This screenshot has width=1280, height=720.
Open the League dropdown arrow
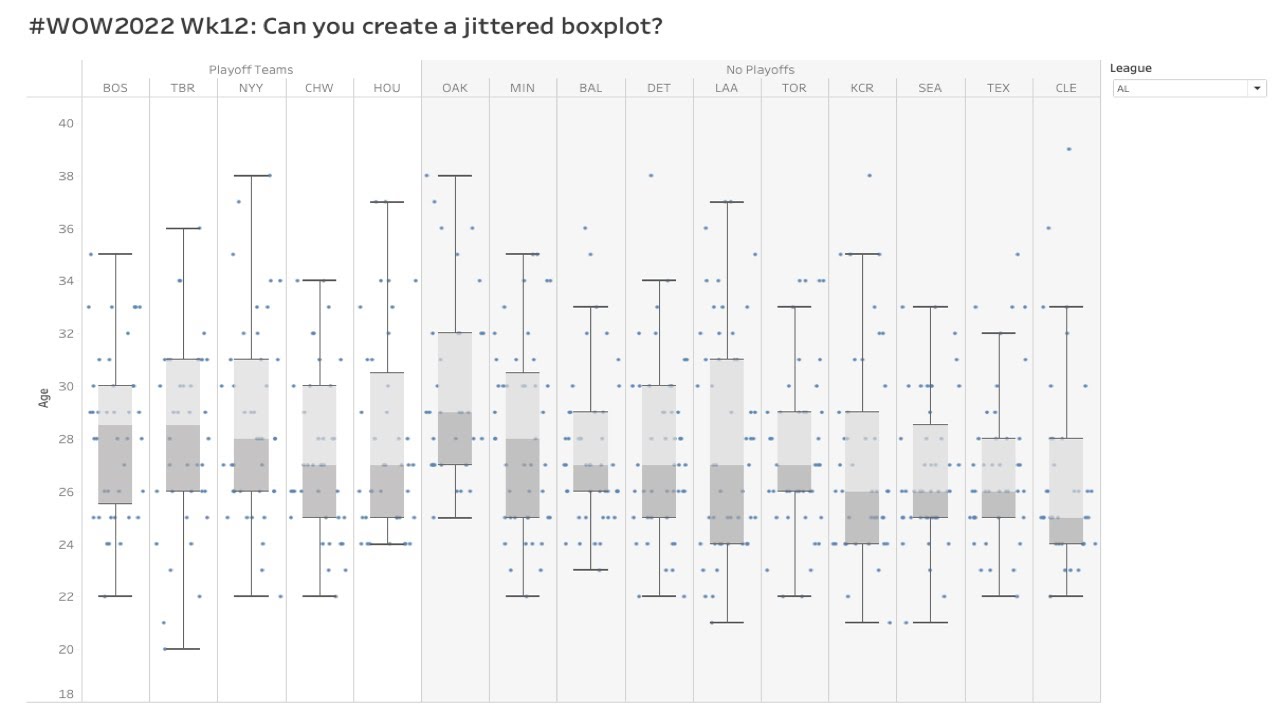tap(1257, 88)
